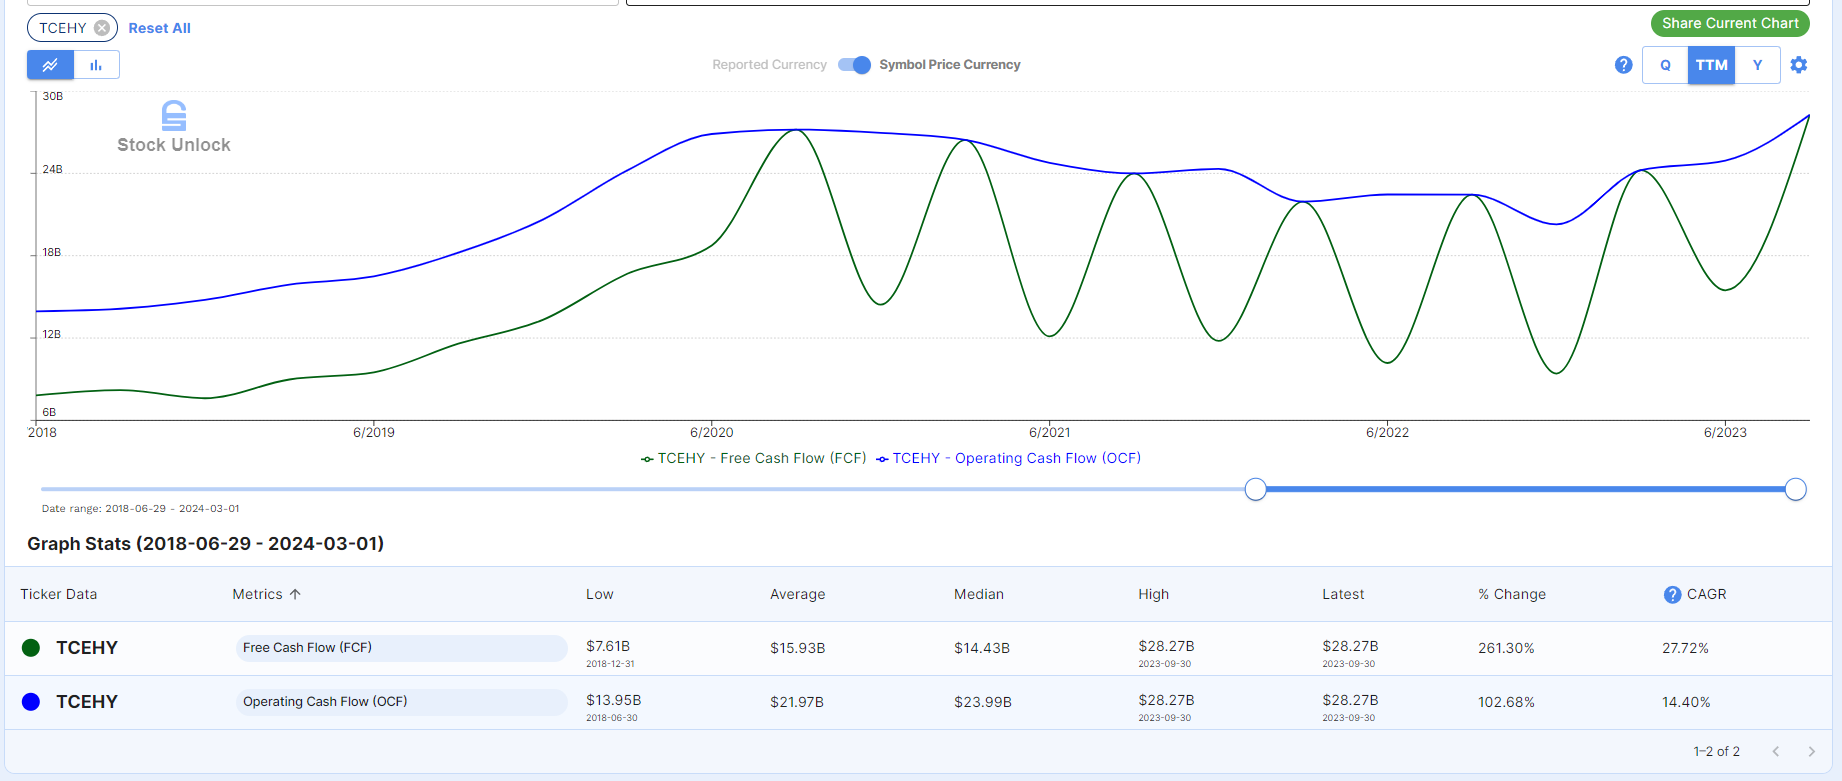The height and width of the screenshot is (781, 1842).
Task: Select yearly Y period tab
Action: pos(1757,65)
